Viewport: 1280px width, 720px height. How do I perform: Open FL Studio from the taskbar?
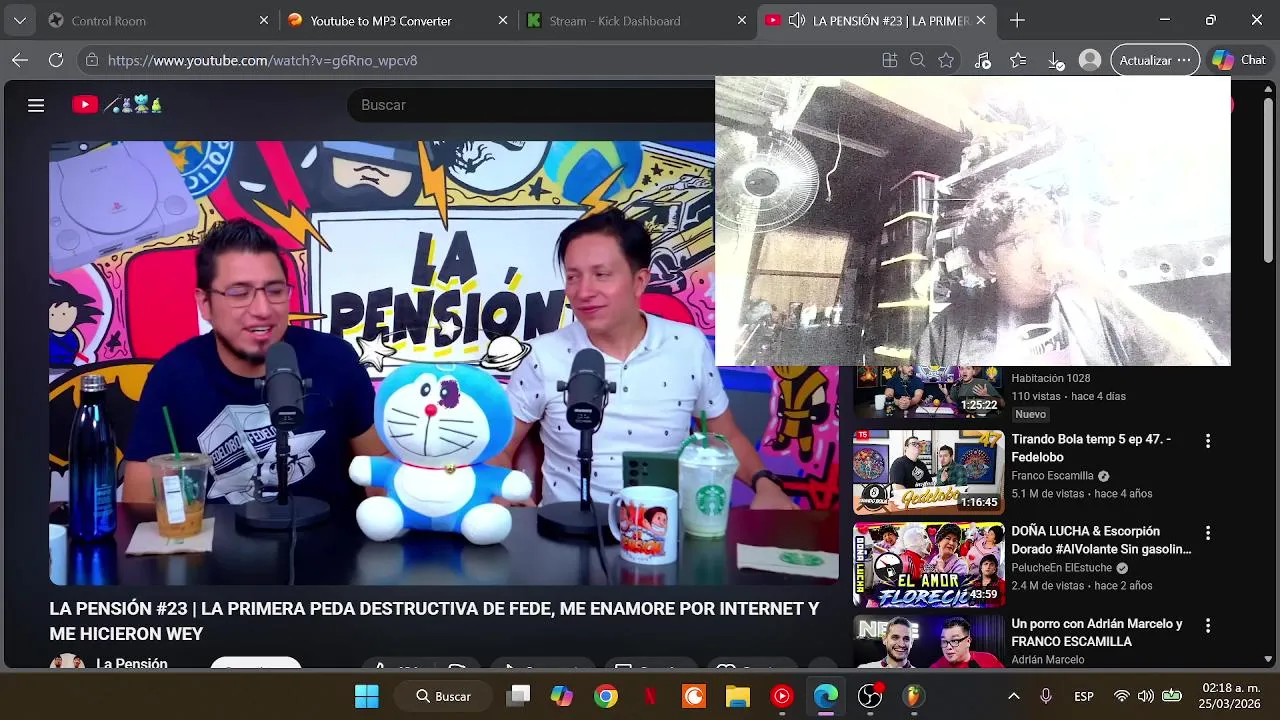click(x=914, y=696)
